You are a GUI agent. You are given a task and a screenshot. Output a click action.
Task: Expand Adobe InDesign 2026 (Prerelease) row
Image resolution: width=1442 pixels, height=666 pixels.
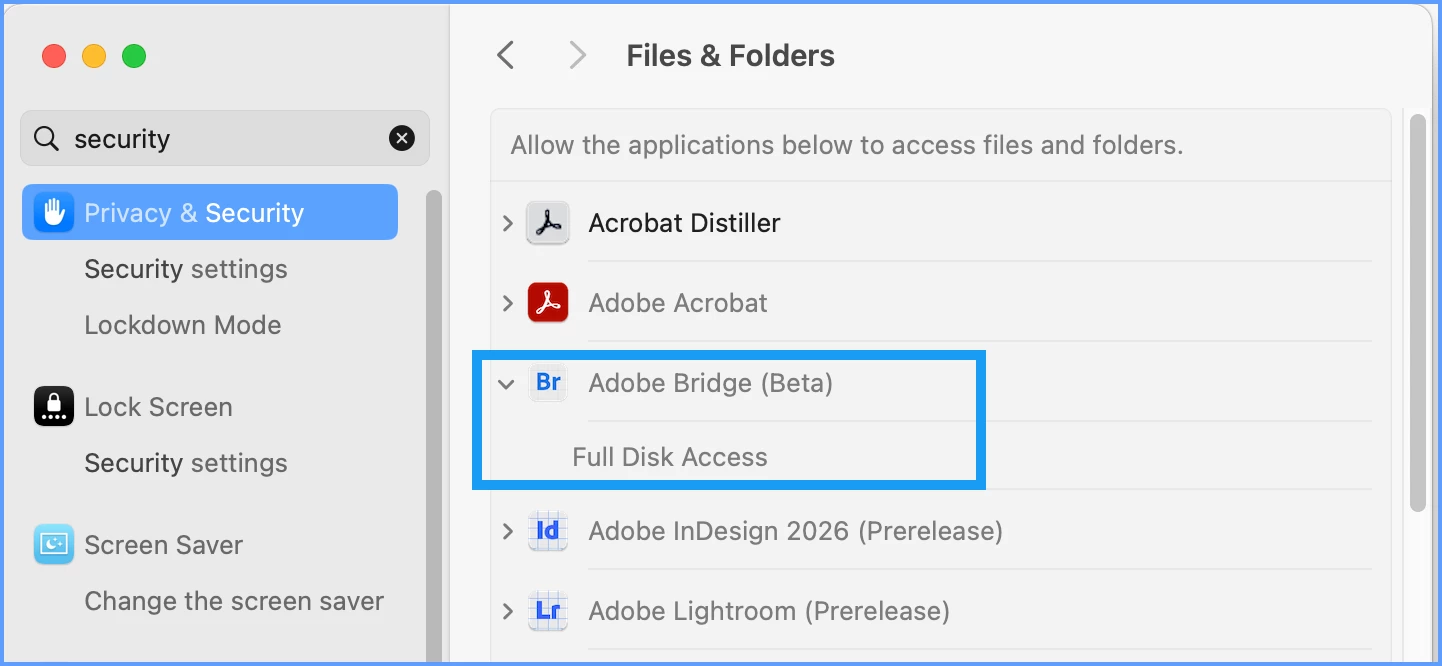coord(508,530)
